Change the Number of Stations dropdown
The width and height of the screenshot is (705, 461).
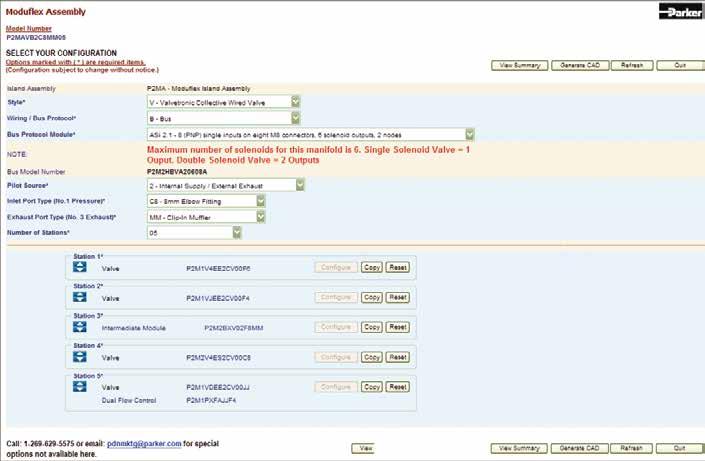coord(194,233)
